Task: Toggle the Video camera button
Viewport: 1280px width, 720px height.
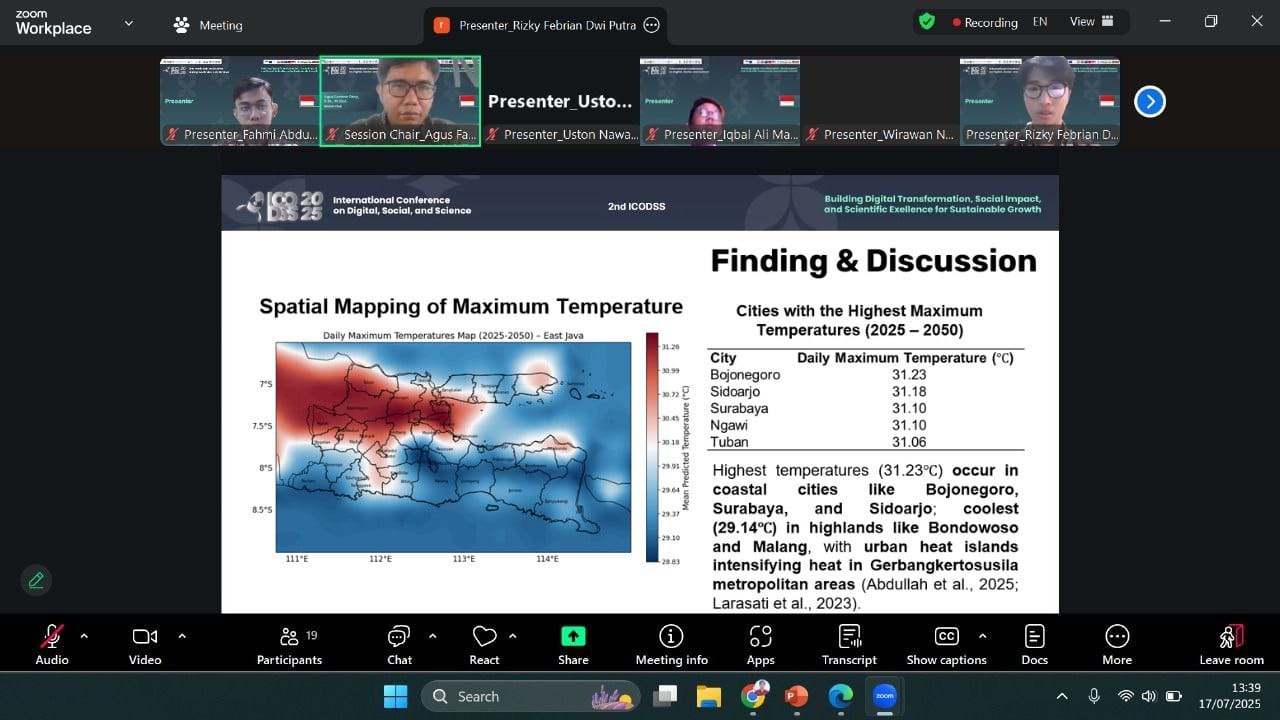Action: 145,644
